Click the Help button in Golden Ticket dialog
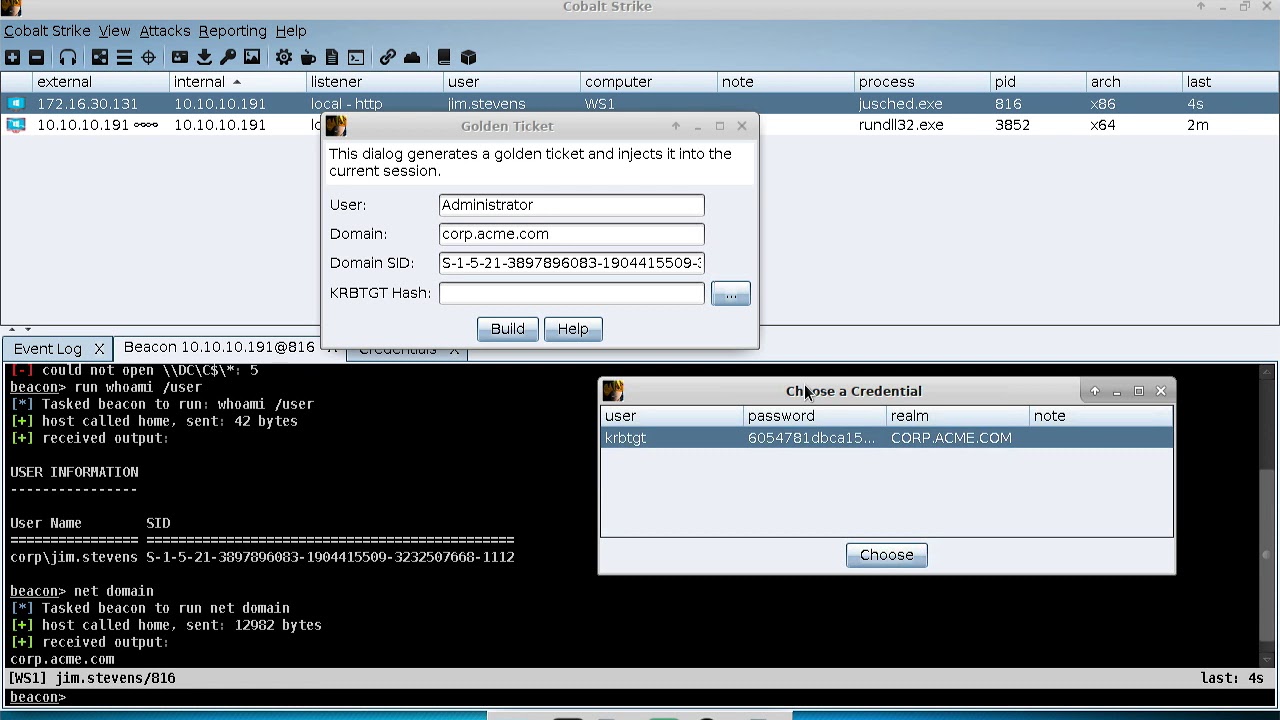 point(573,329)
